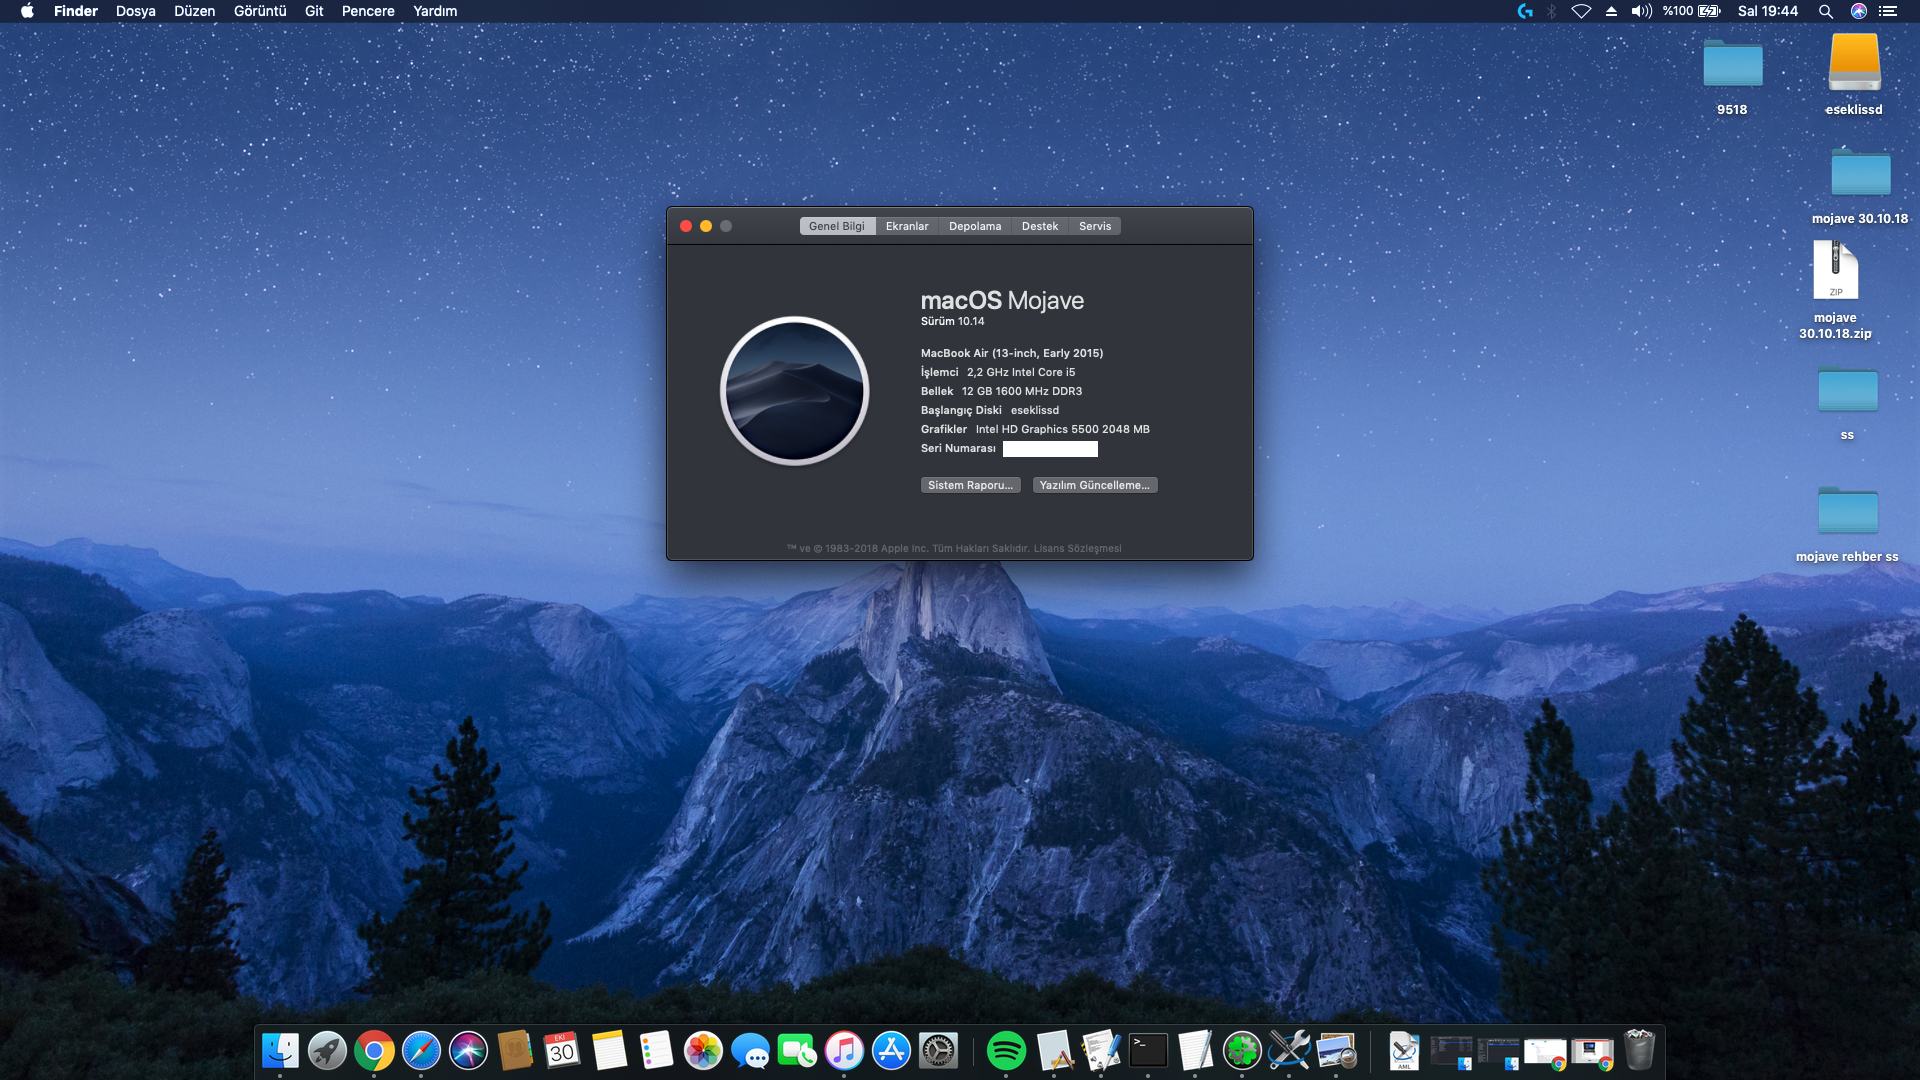
Task: Launch Google Chrome from the dock
Action: click(x=374, y=1051)
